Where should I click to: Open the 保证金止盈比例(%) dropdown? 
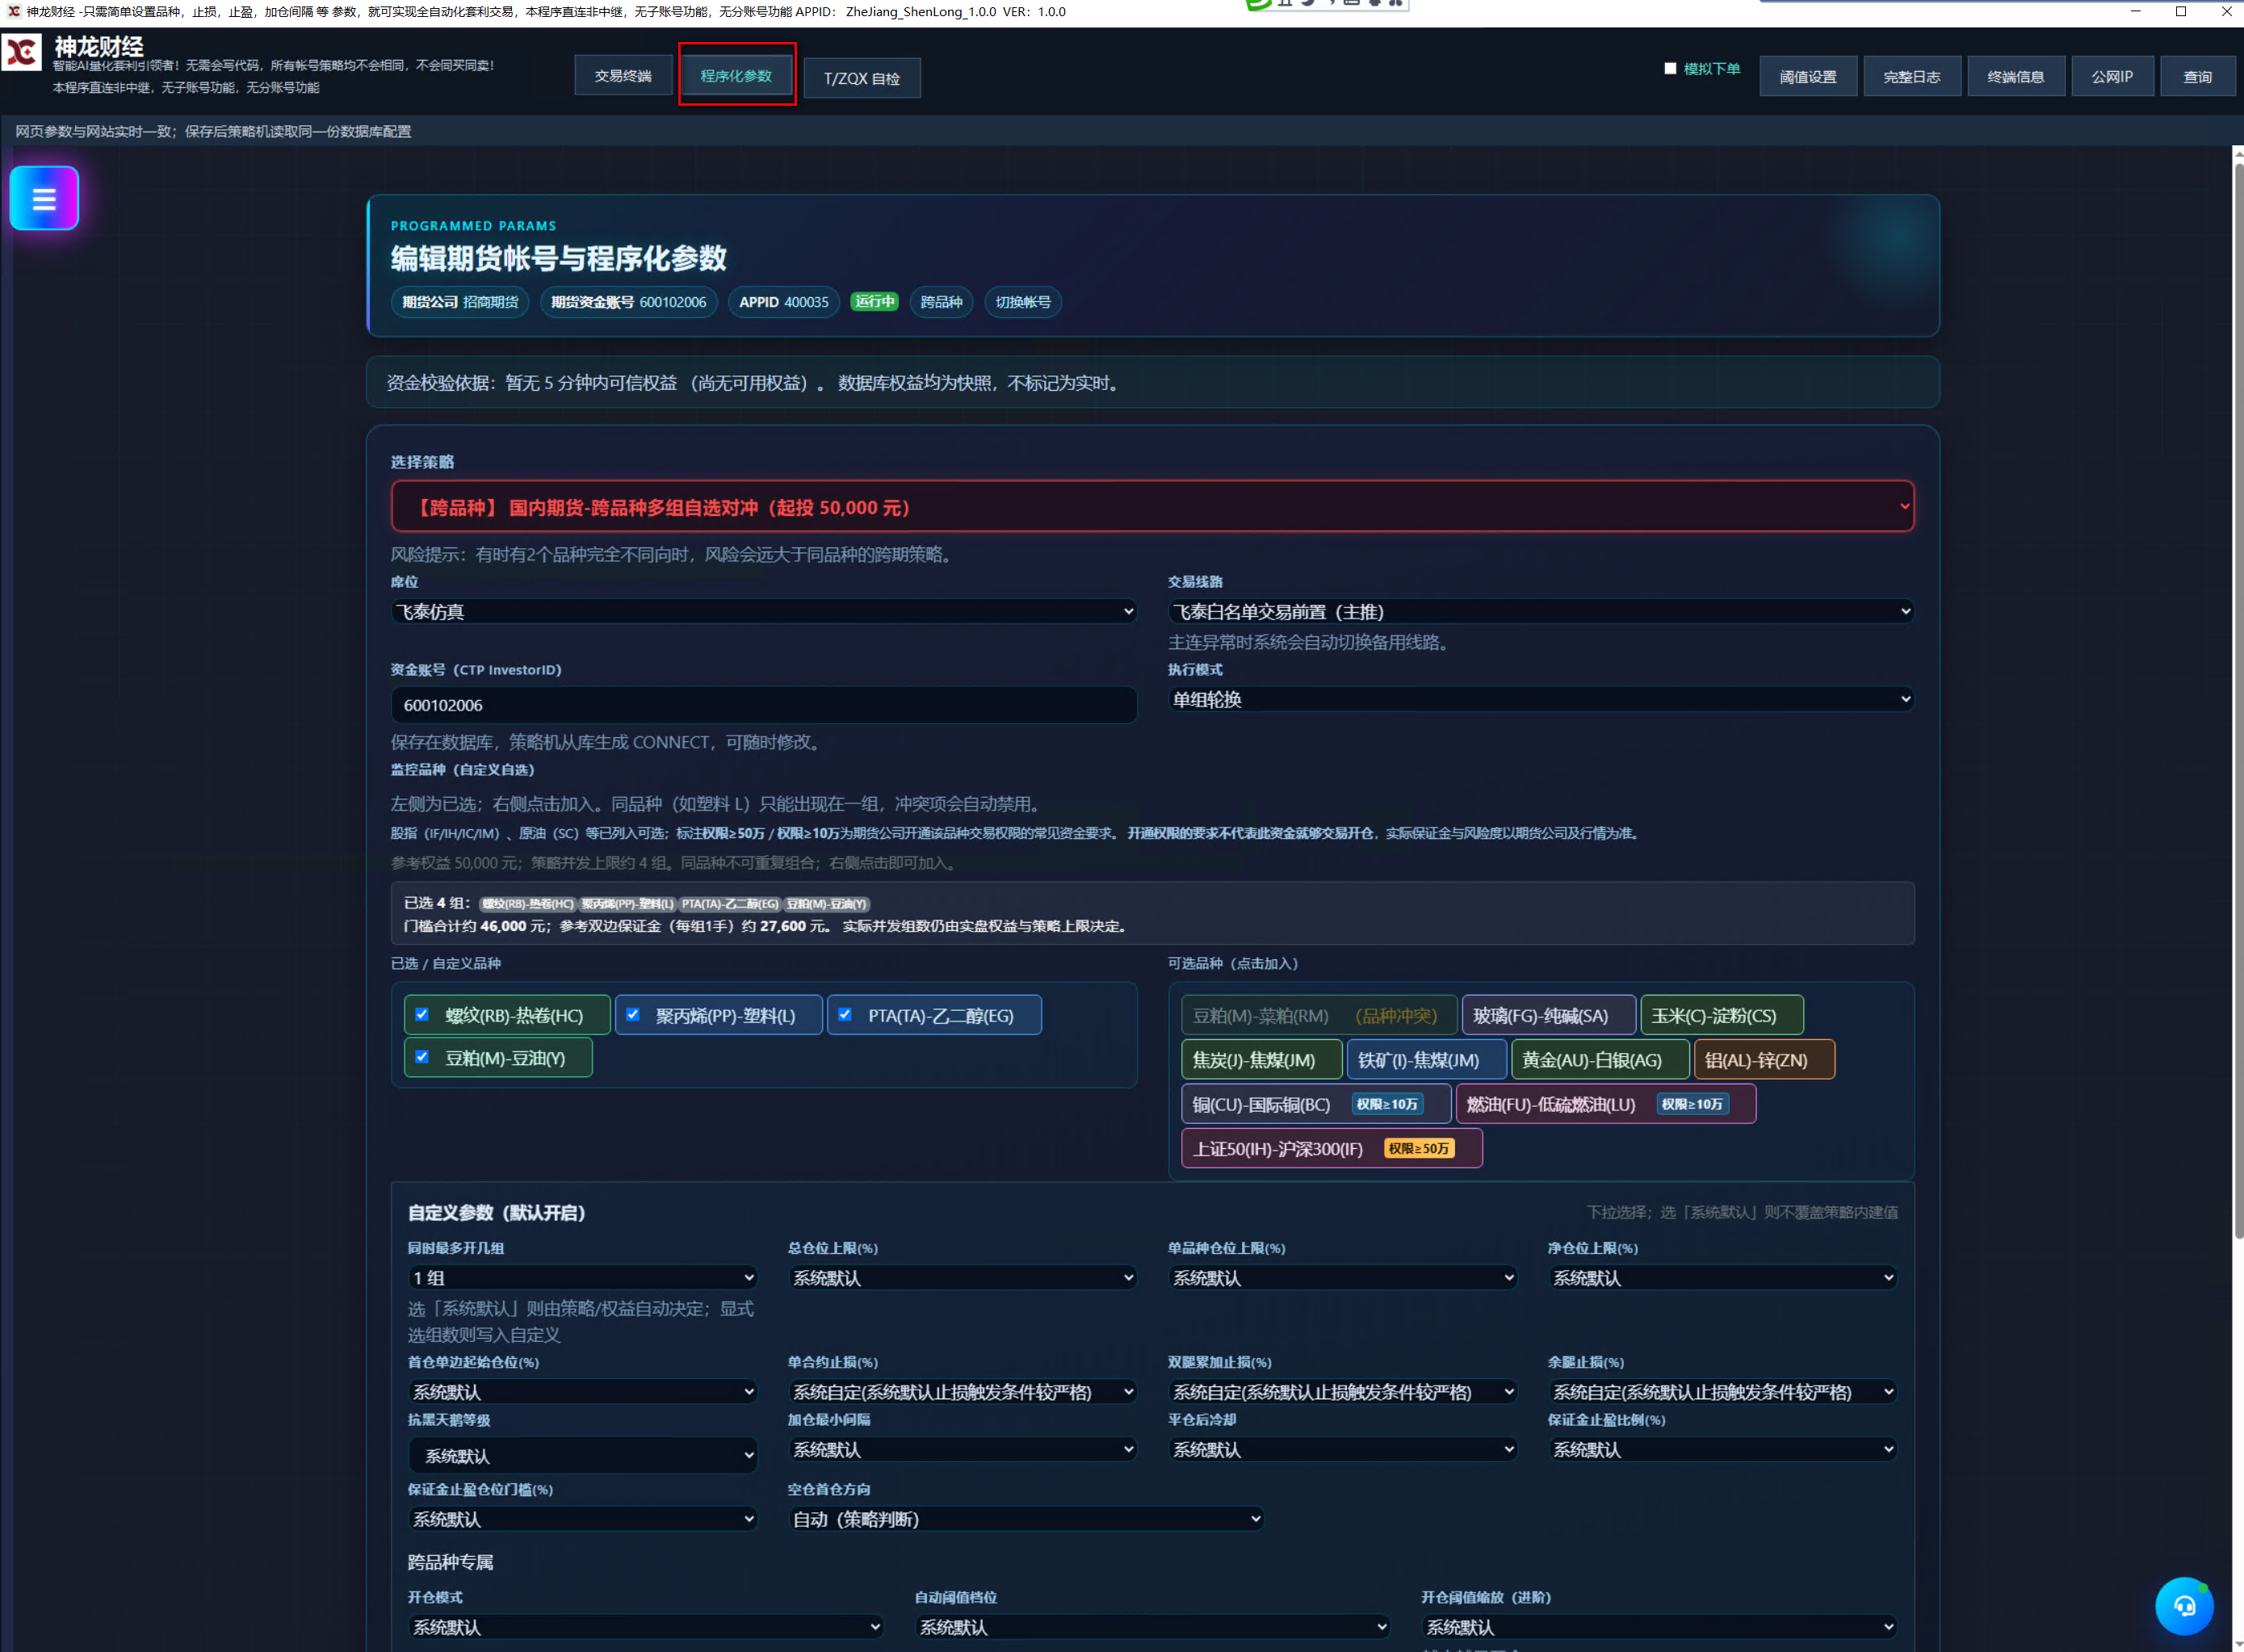tap(1722, 1449)
